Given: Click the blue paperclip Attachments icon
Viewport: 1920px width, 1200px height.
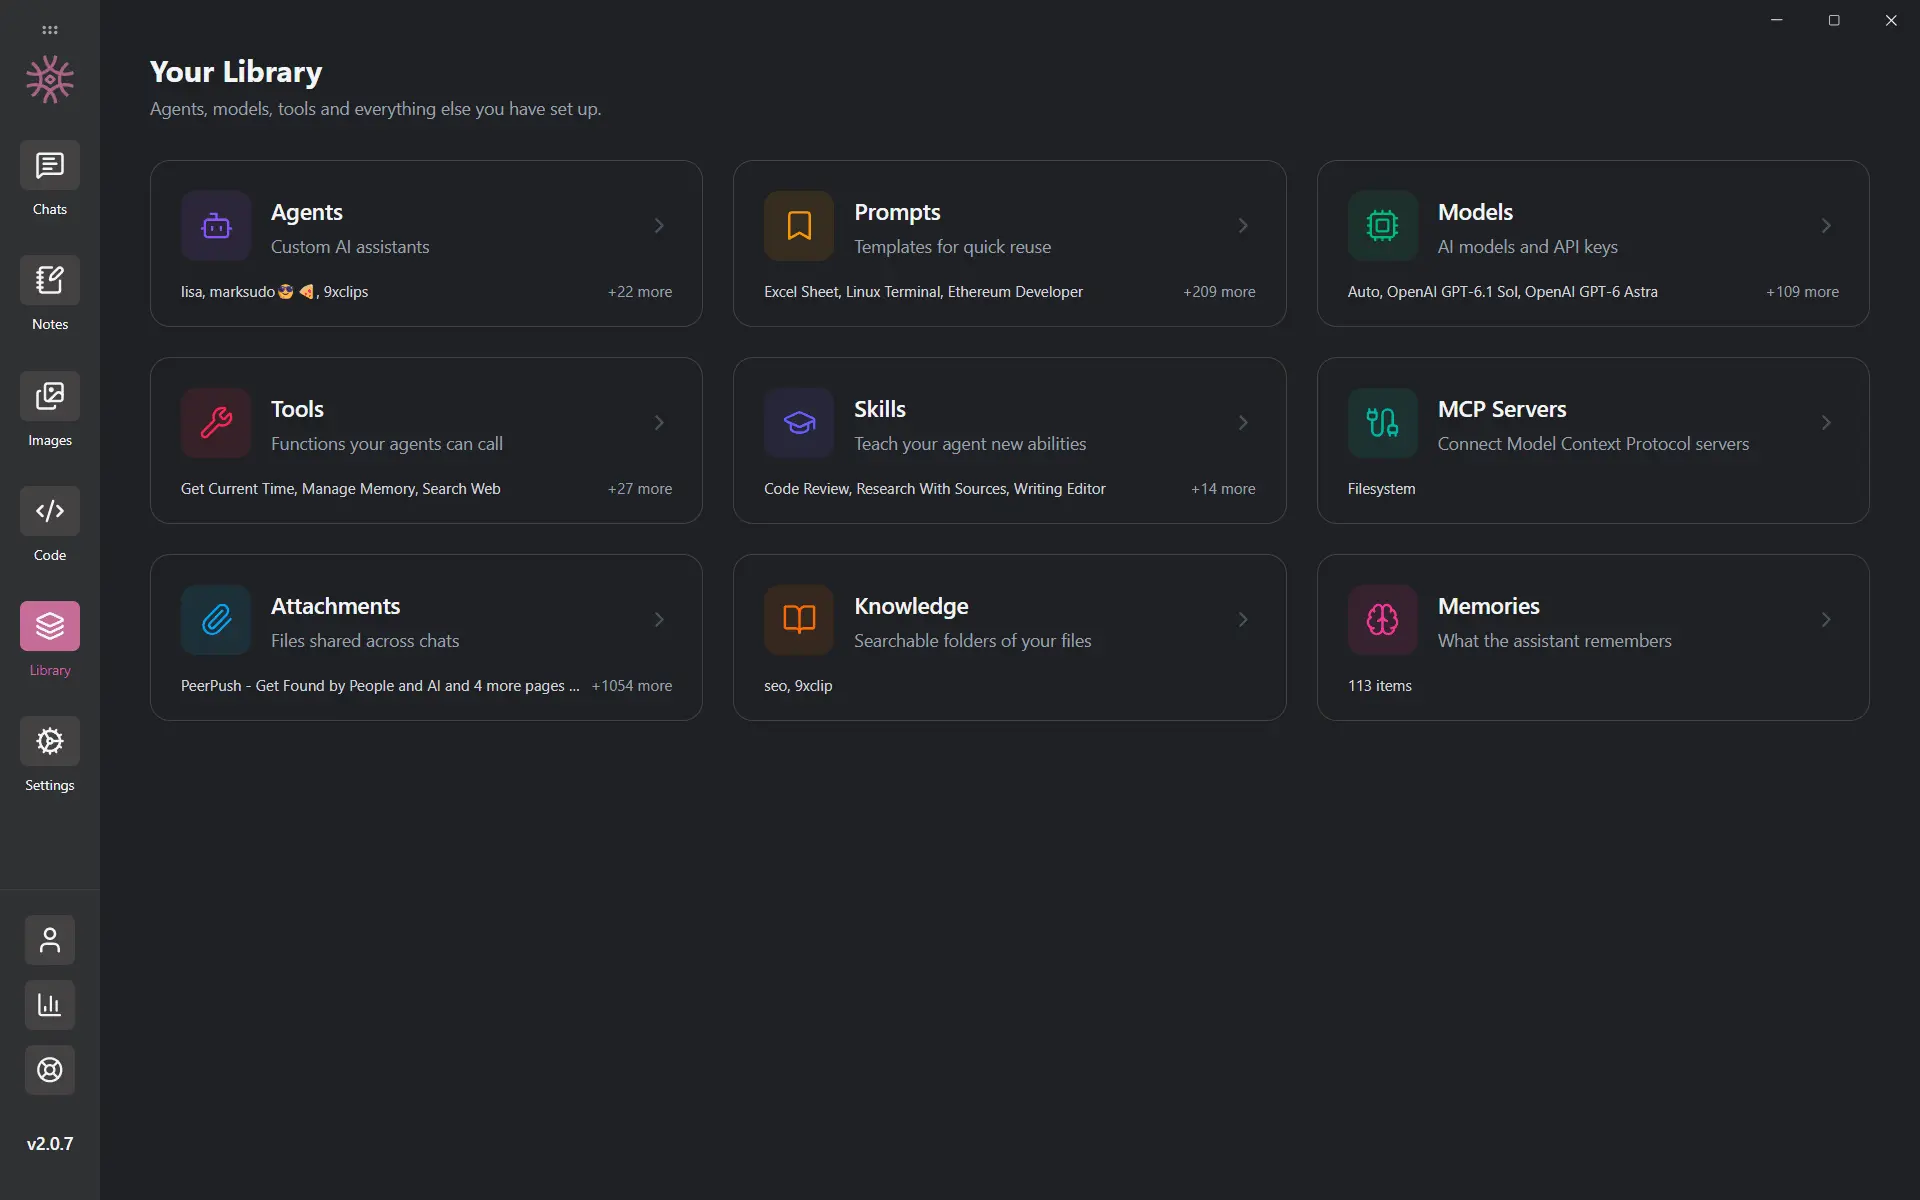Looking at the screenshot, I should tap(216, 620).
